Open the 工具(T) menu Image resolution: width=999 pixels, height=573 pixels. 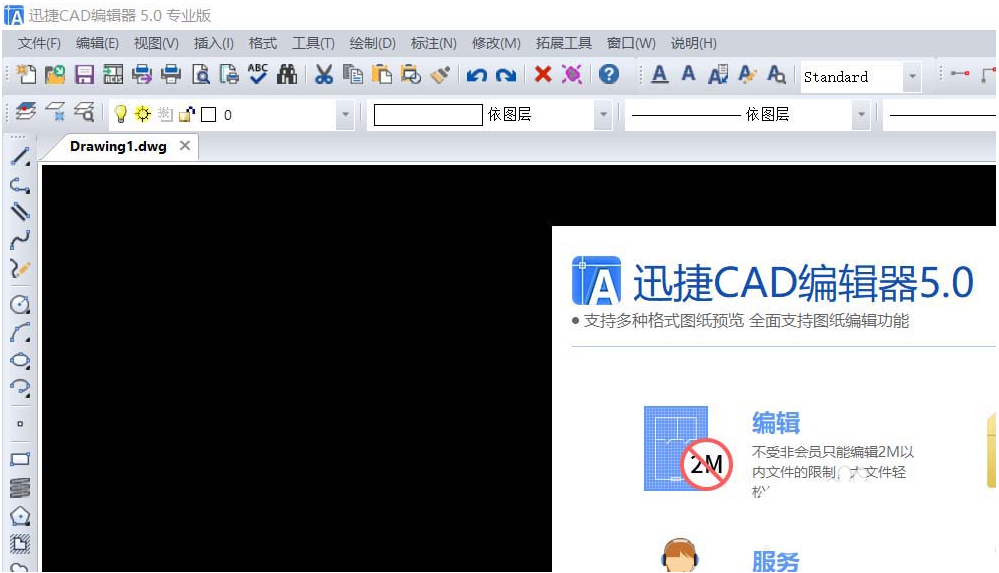(313, 43)
